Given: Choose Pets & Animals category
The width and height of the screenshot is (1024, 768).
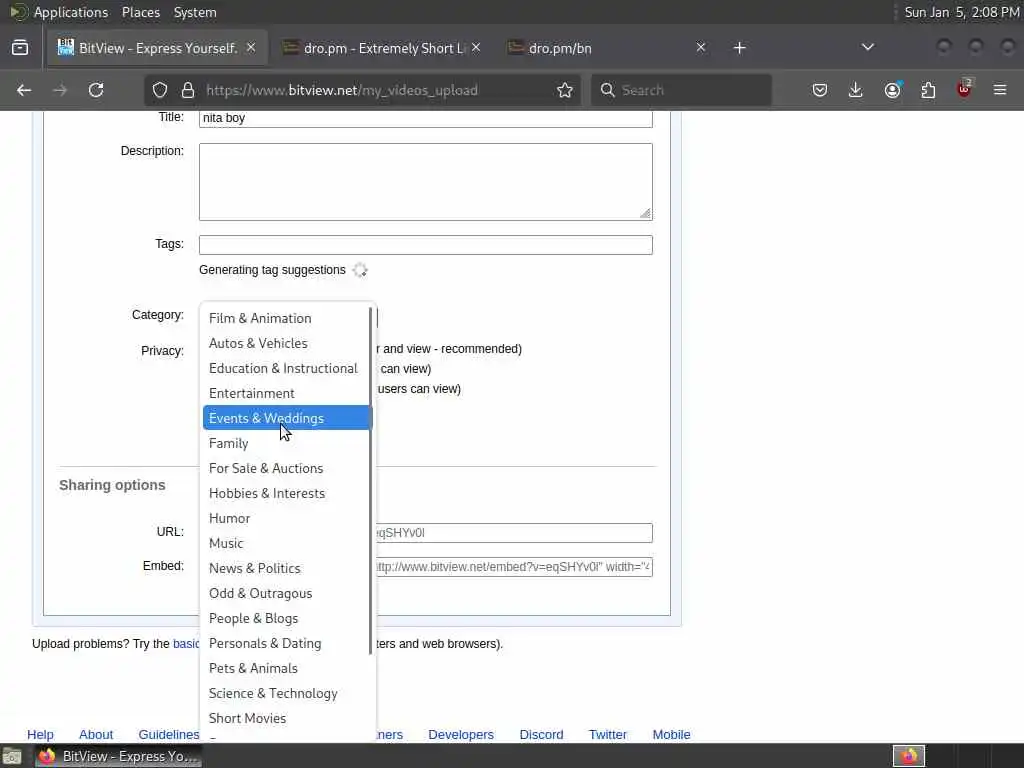Looking at the screenshot, I should 287,668.
